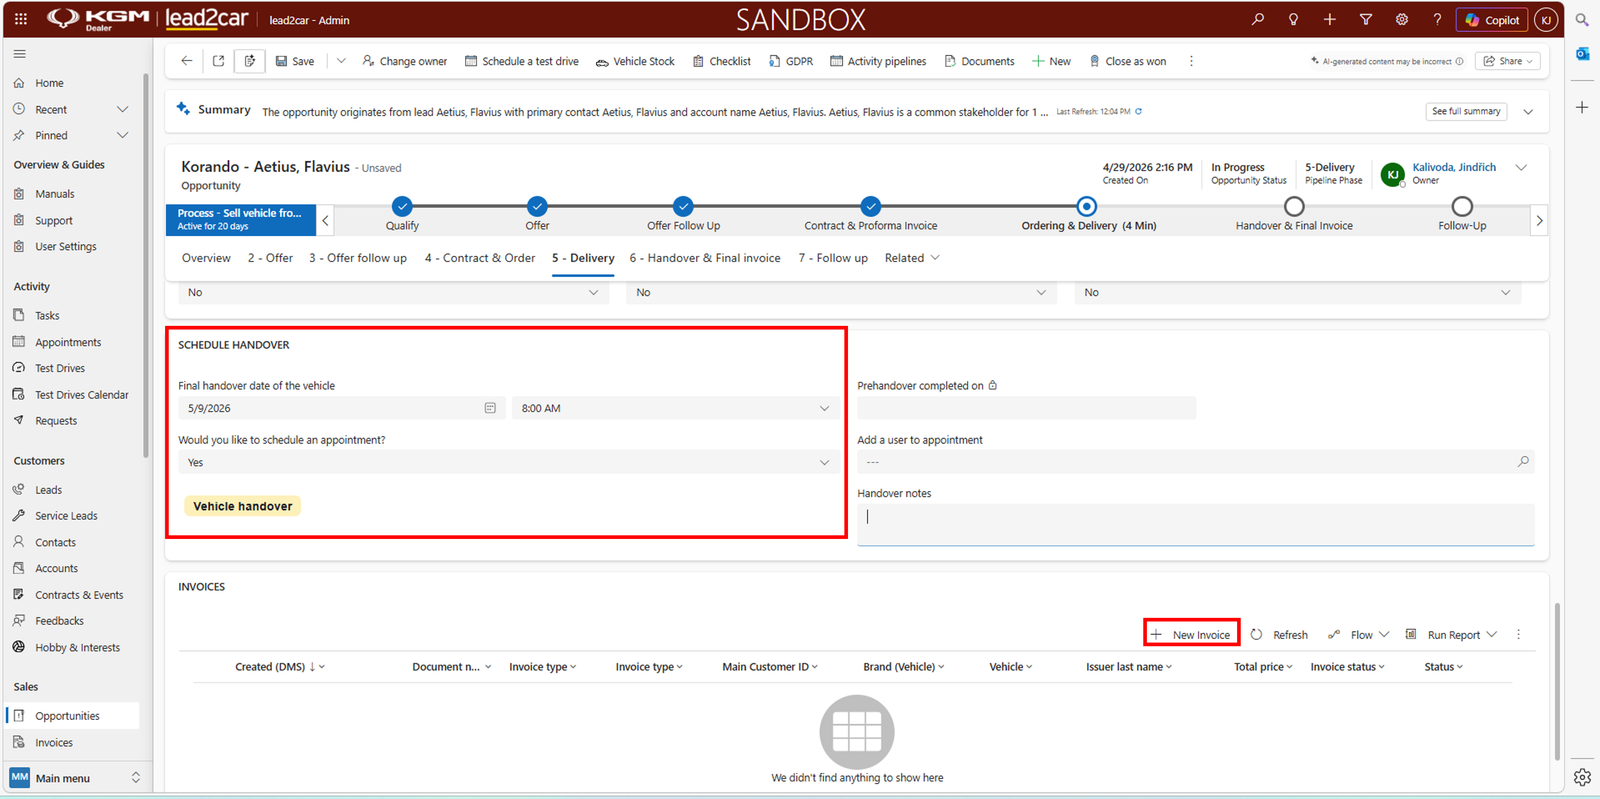Switch to 4 - Contract & Order tab
Image resolution: width=1600 pixels, height=799 pixels.
480,258
